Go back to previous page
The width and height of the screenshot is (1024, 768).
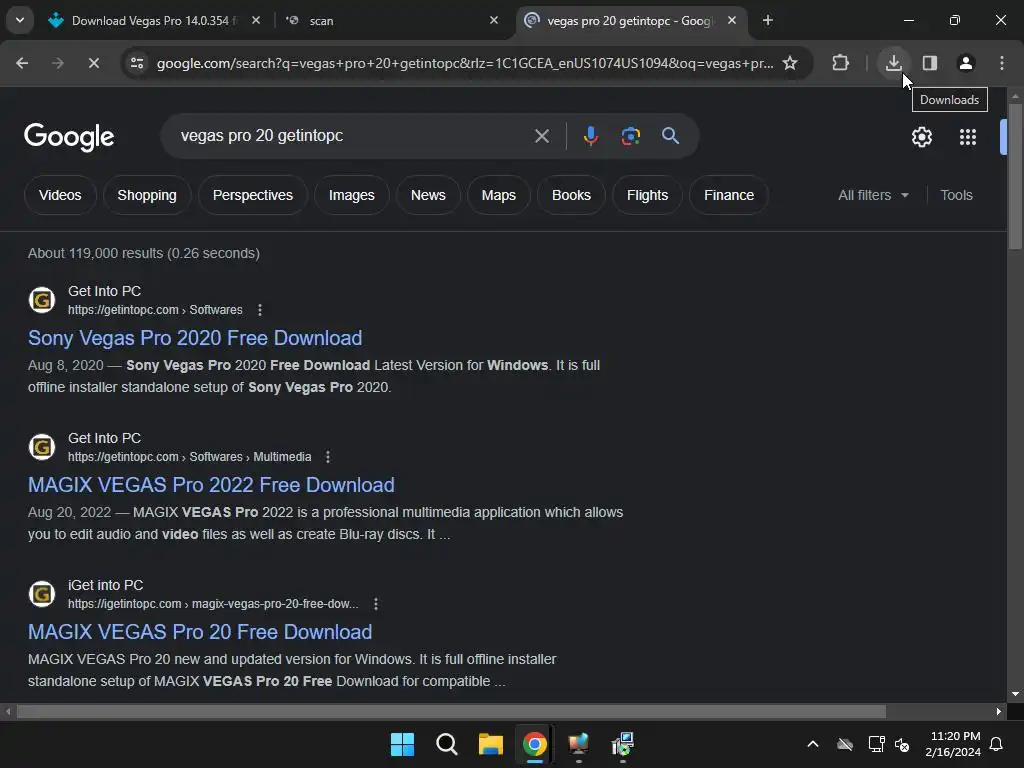(22, 63)
